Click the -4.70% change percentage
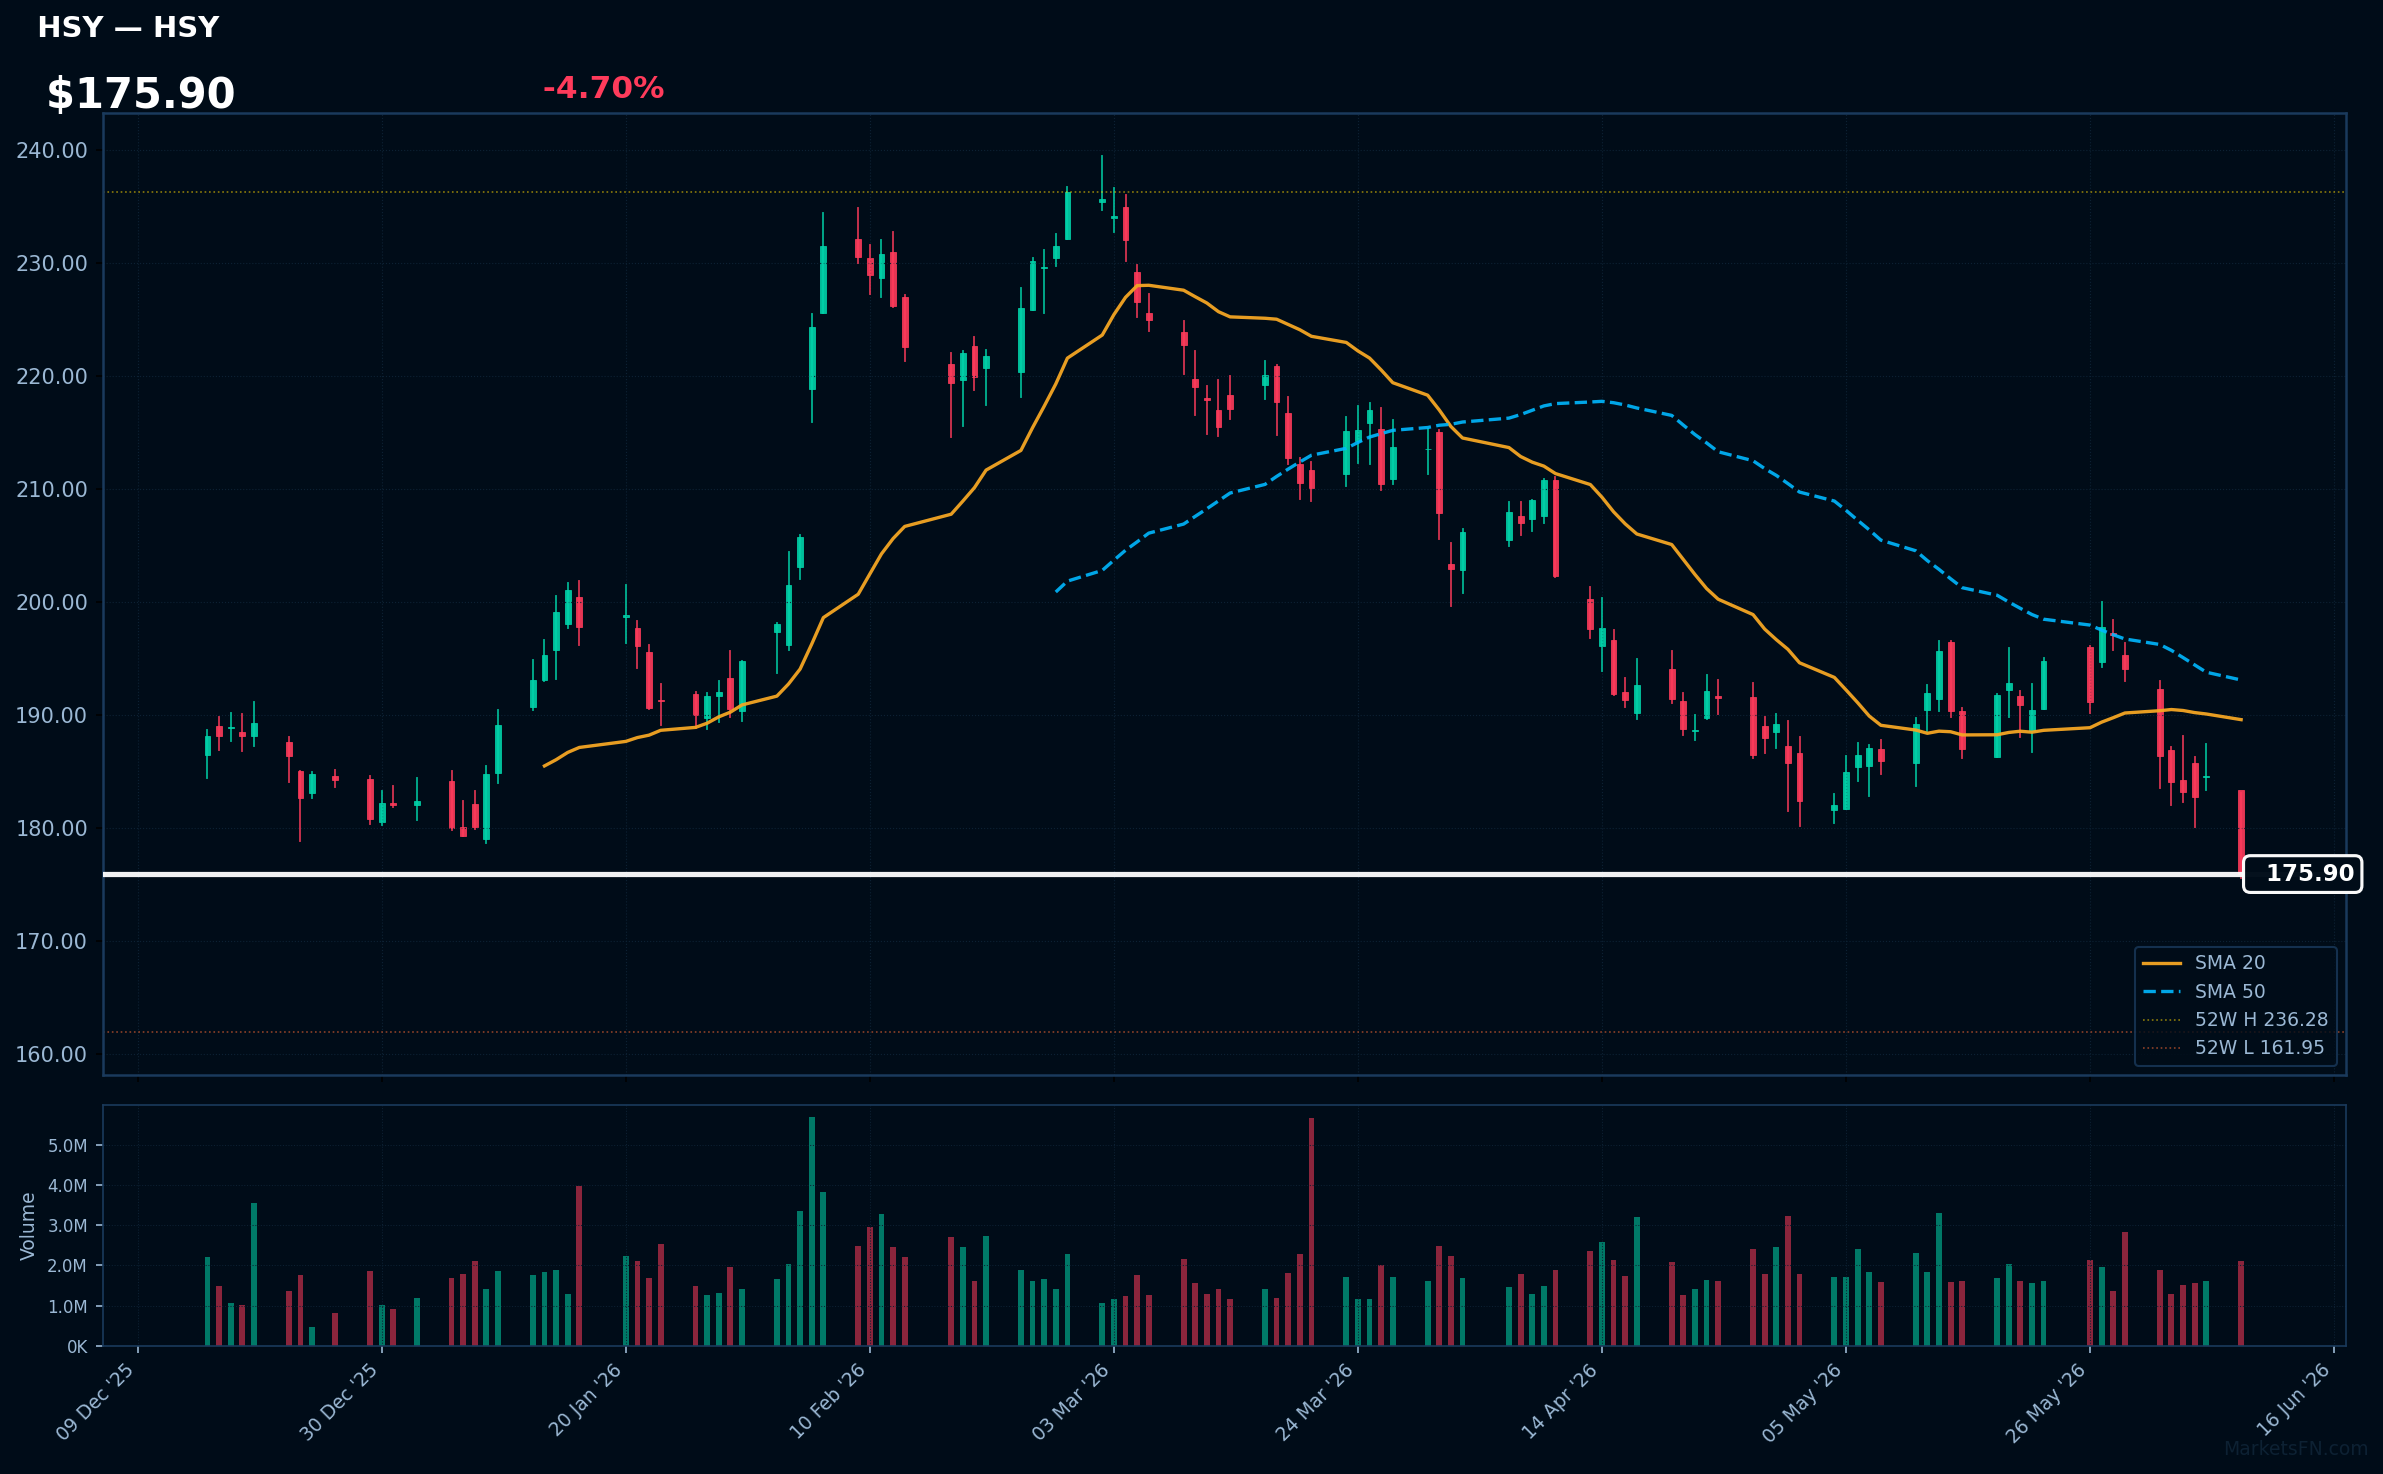2383x1474 pixels. click(x=603, y=88)
